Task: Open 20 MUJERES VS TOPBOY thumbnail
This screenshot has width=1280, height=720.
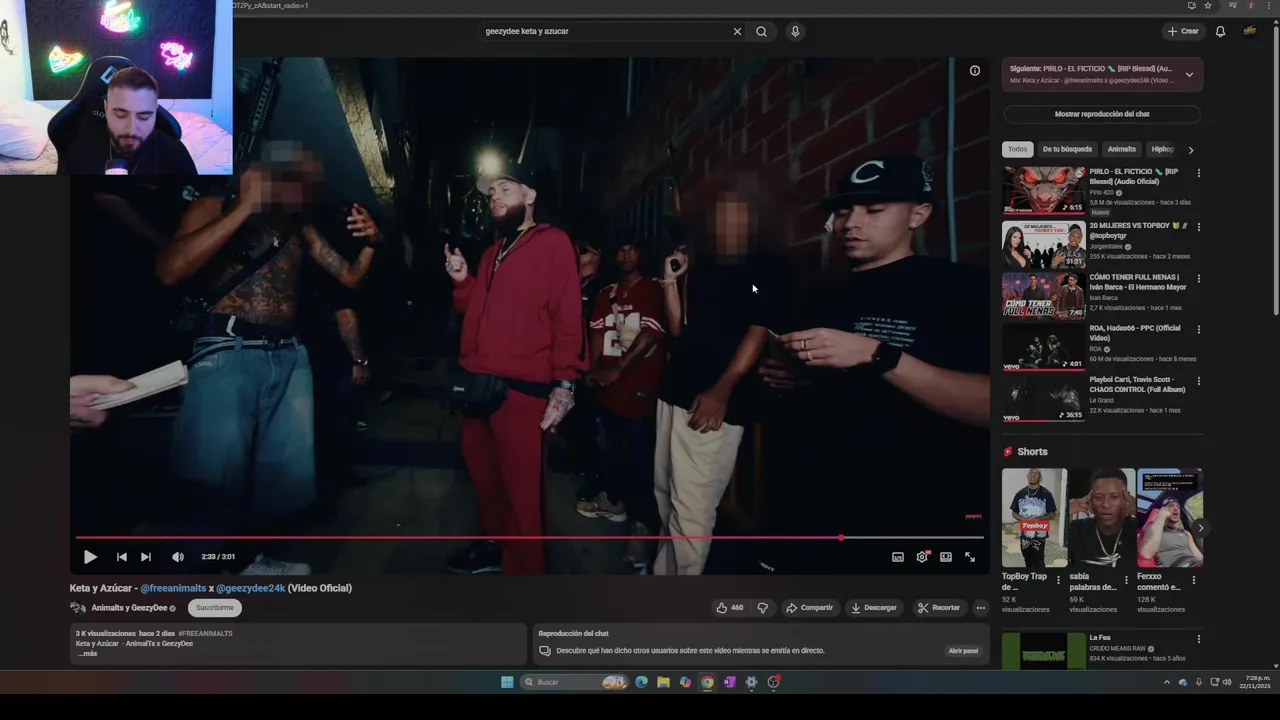Action: point(1043,244)
